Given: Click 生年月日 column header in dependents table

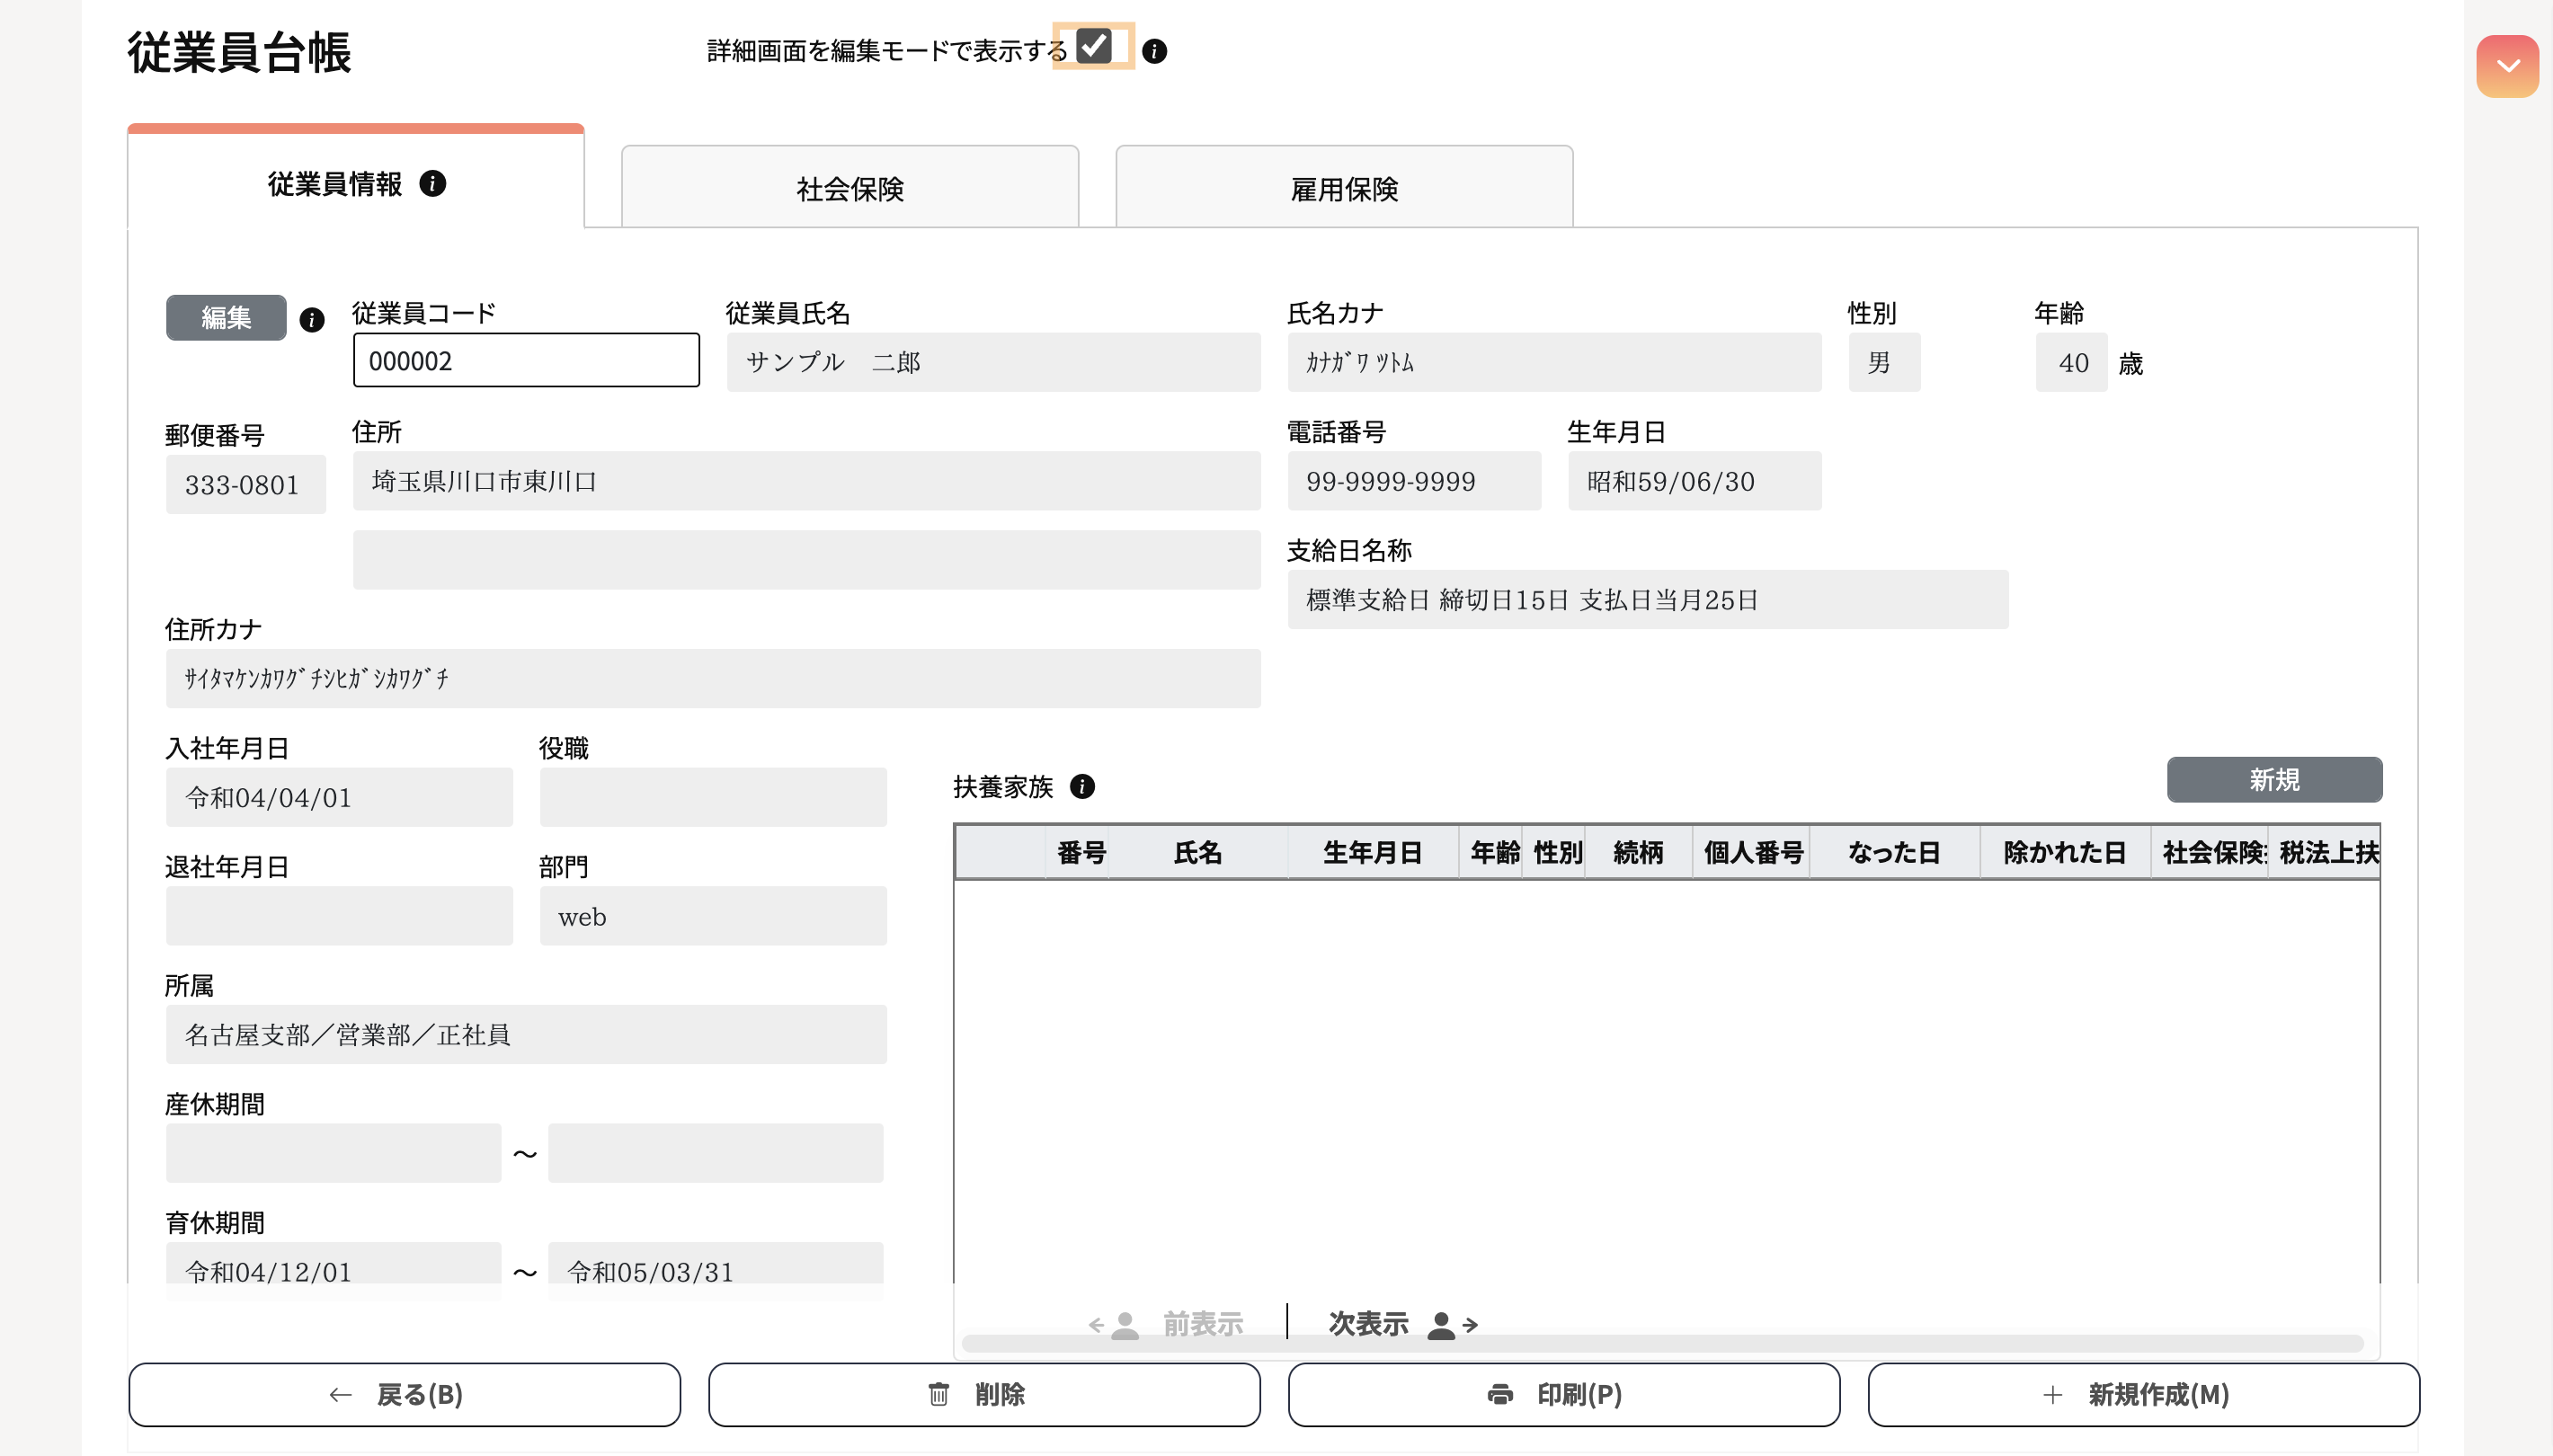Looking at the screenshot, I should click(1372, 853).
